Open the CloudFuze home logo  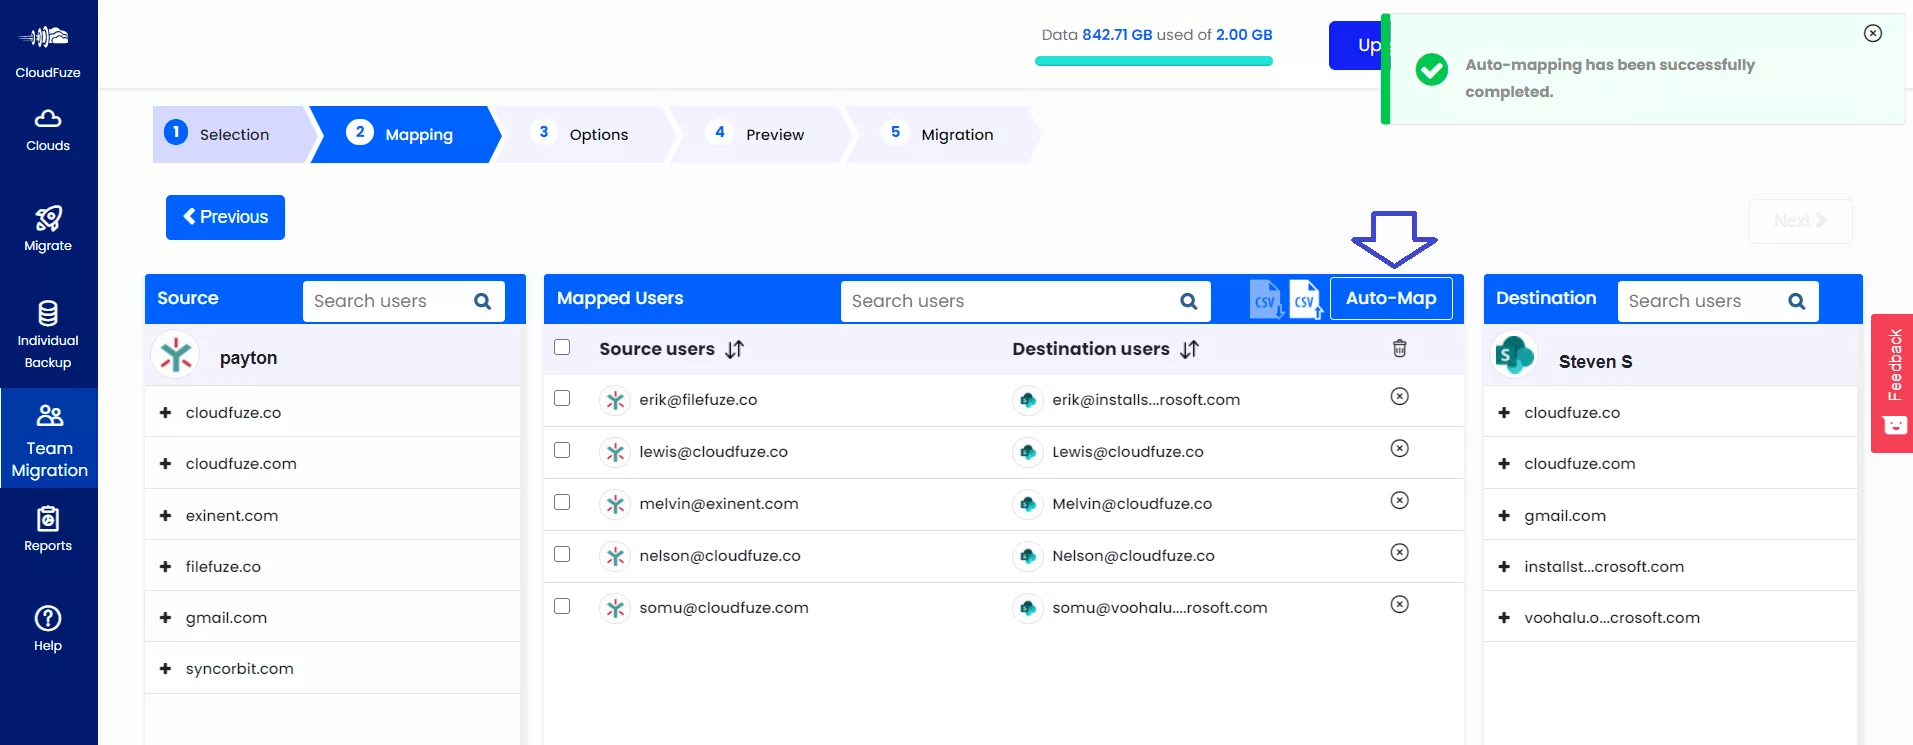(x=48, y=50)
